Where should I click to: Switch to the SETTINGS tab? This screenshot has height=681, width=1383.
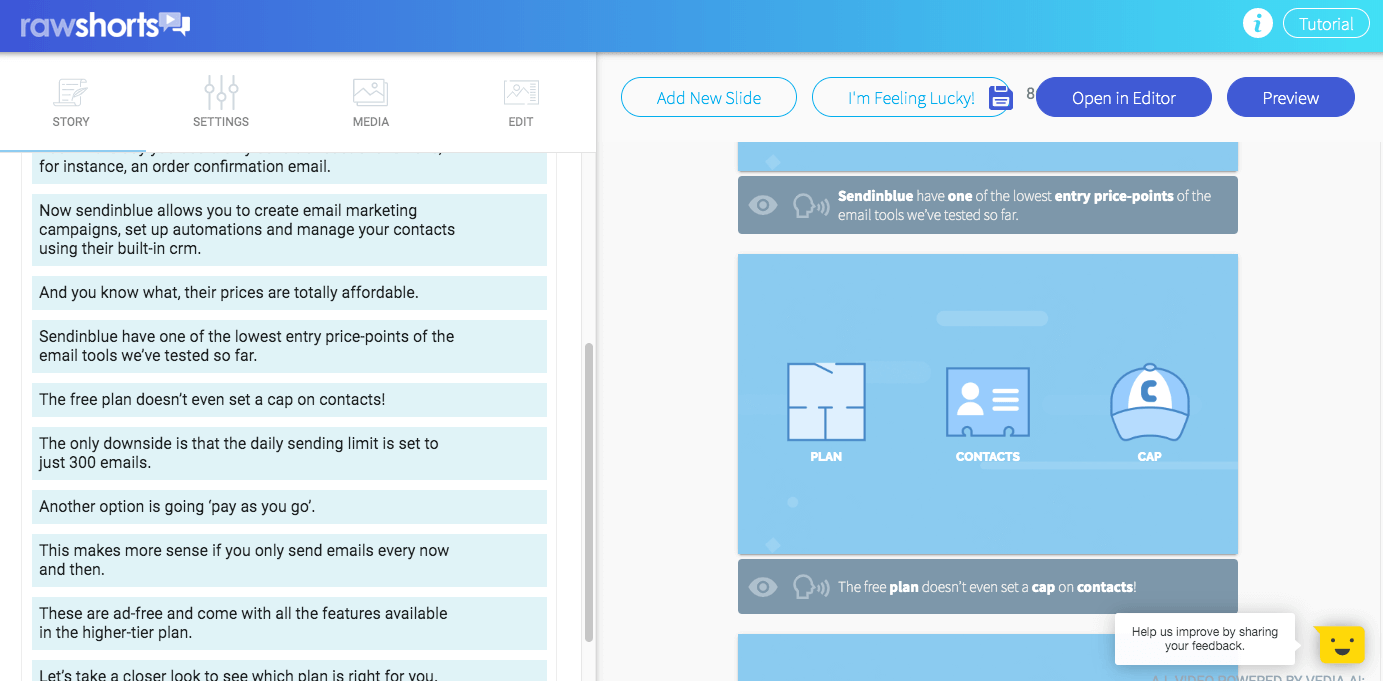[x=221, y=102]
